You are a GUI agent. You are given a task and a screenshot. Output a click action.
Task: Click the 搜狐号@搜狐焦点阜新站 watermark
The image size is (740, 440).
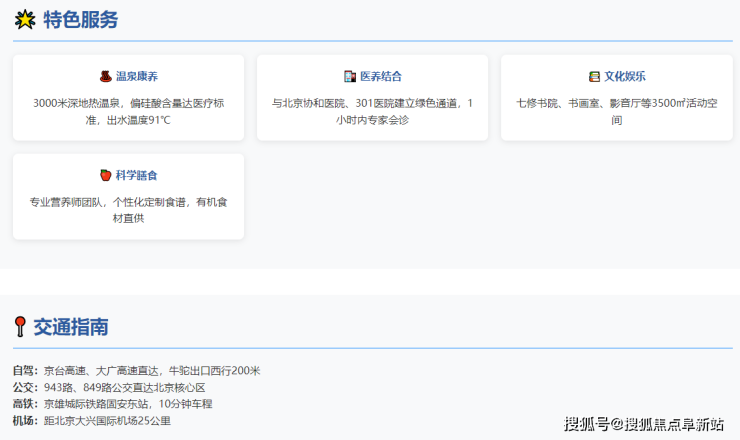point(644,424)
